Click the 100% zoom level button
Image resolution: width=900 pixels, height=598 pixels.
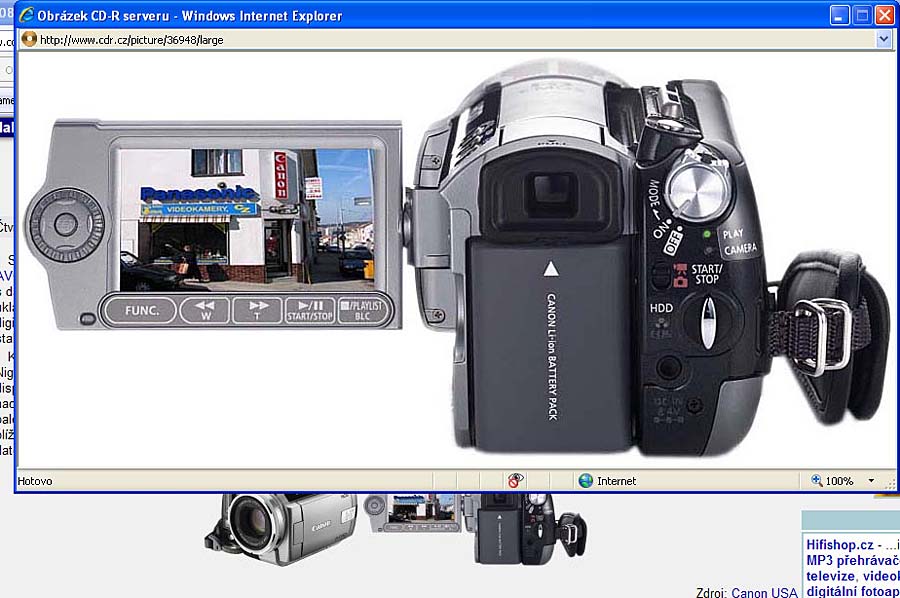(x=833, y=481)
